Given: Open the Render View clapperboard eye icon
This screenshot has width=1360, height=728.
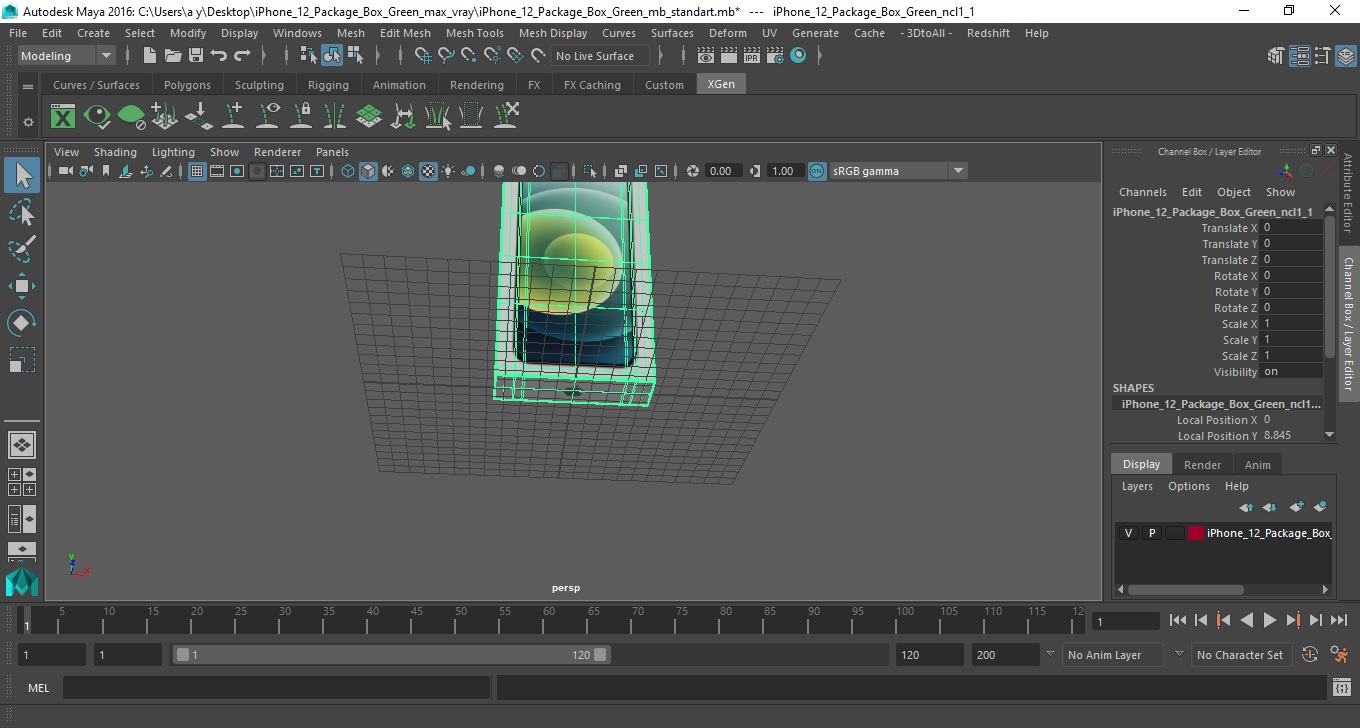Looking at the screenshot, I should (x=706, y=56).
